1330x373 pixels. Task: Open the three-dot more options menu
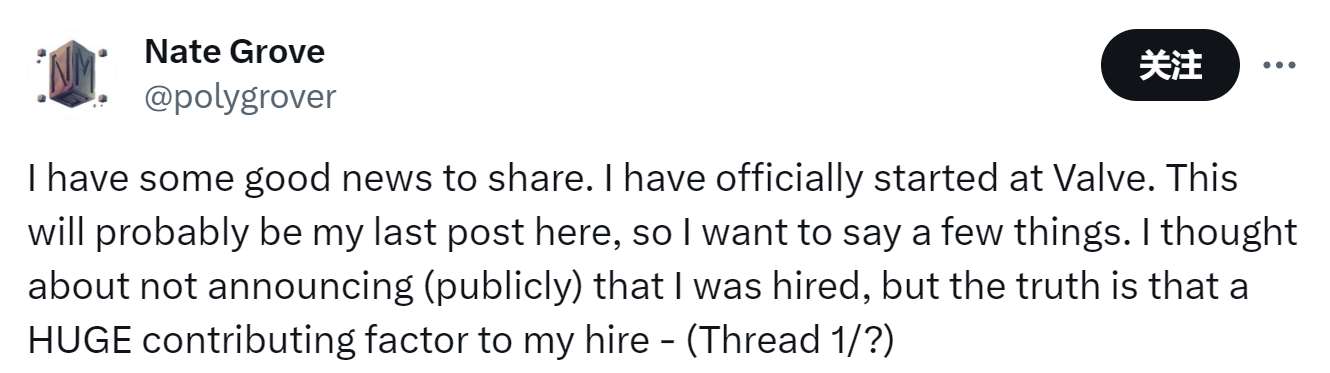(1279, 66)
